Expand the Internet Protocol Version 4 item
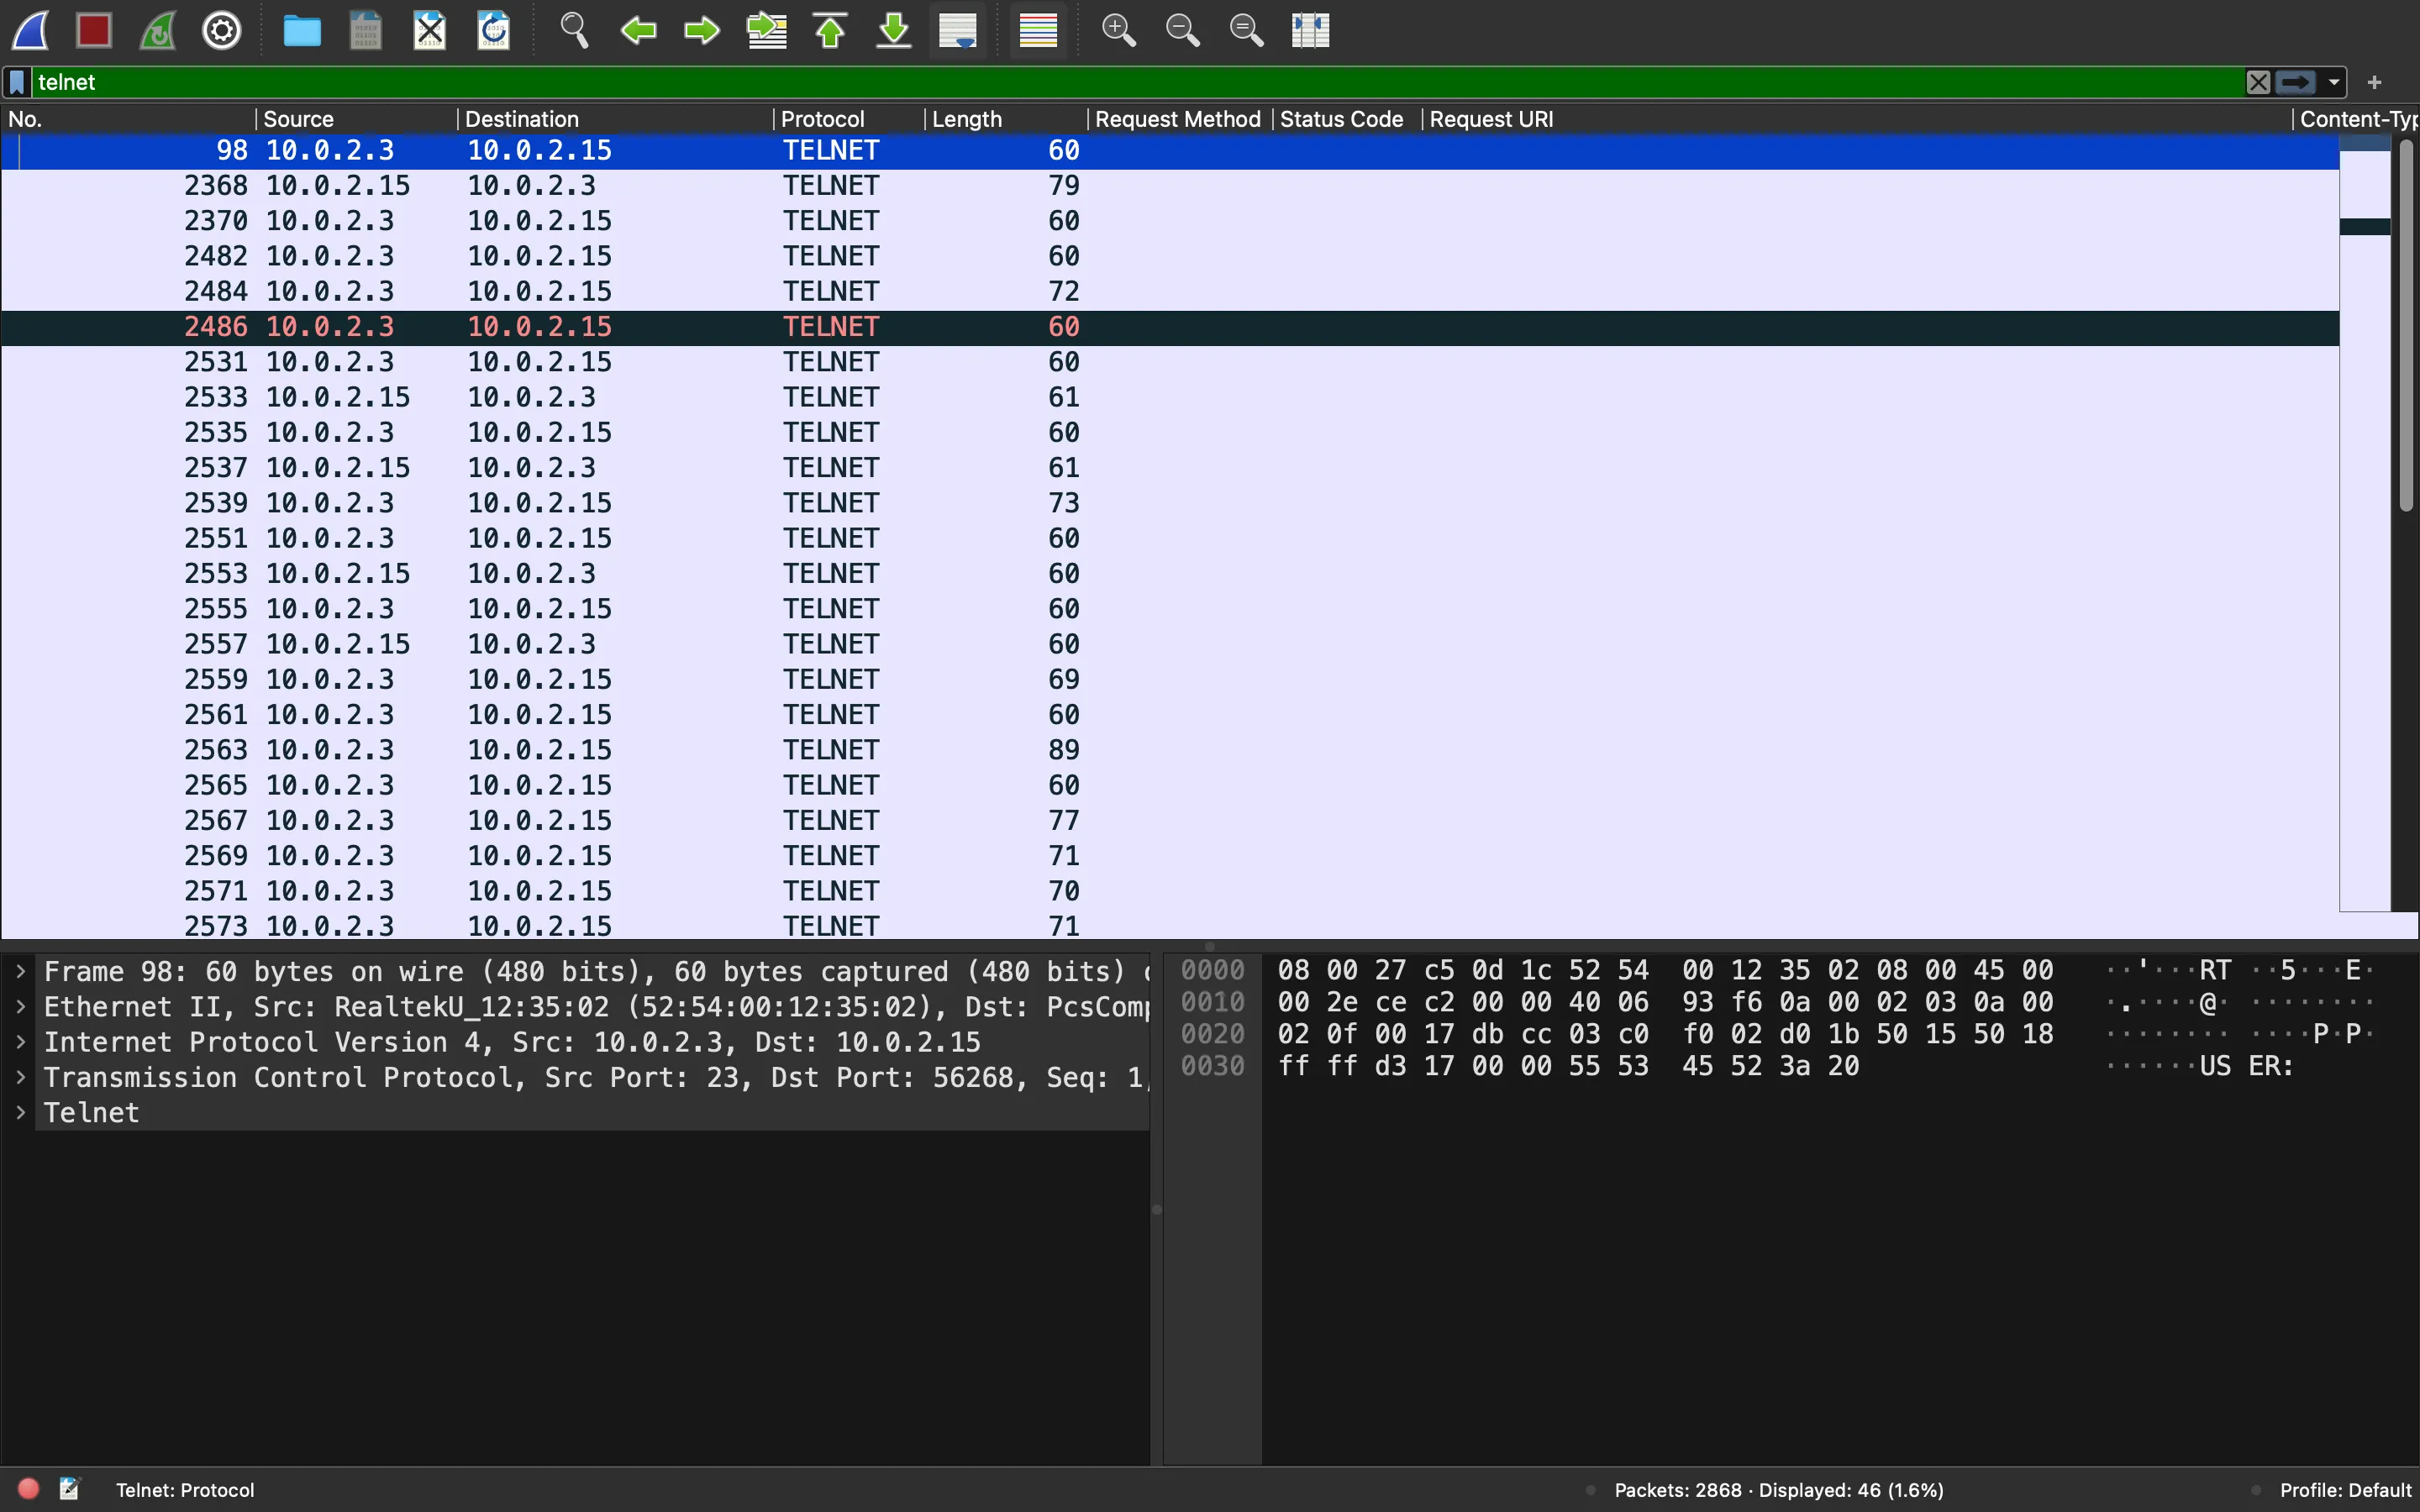The height and width of the screenshot is (1512, 2420). coord(21,1042)
